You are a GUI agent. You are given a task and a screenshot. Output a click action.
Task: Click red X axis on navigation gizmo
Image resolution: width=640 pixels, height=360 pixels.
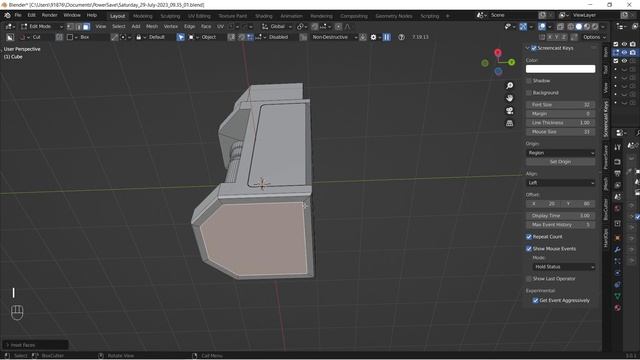[498, 53]
